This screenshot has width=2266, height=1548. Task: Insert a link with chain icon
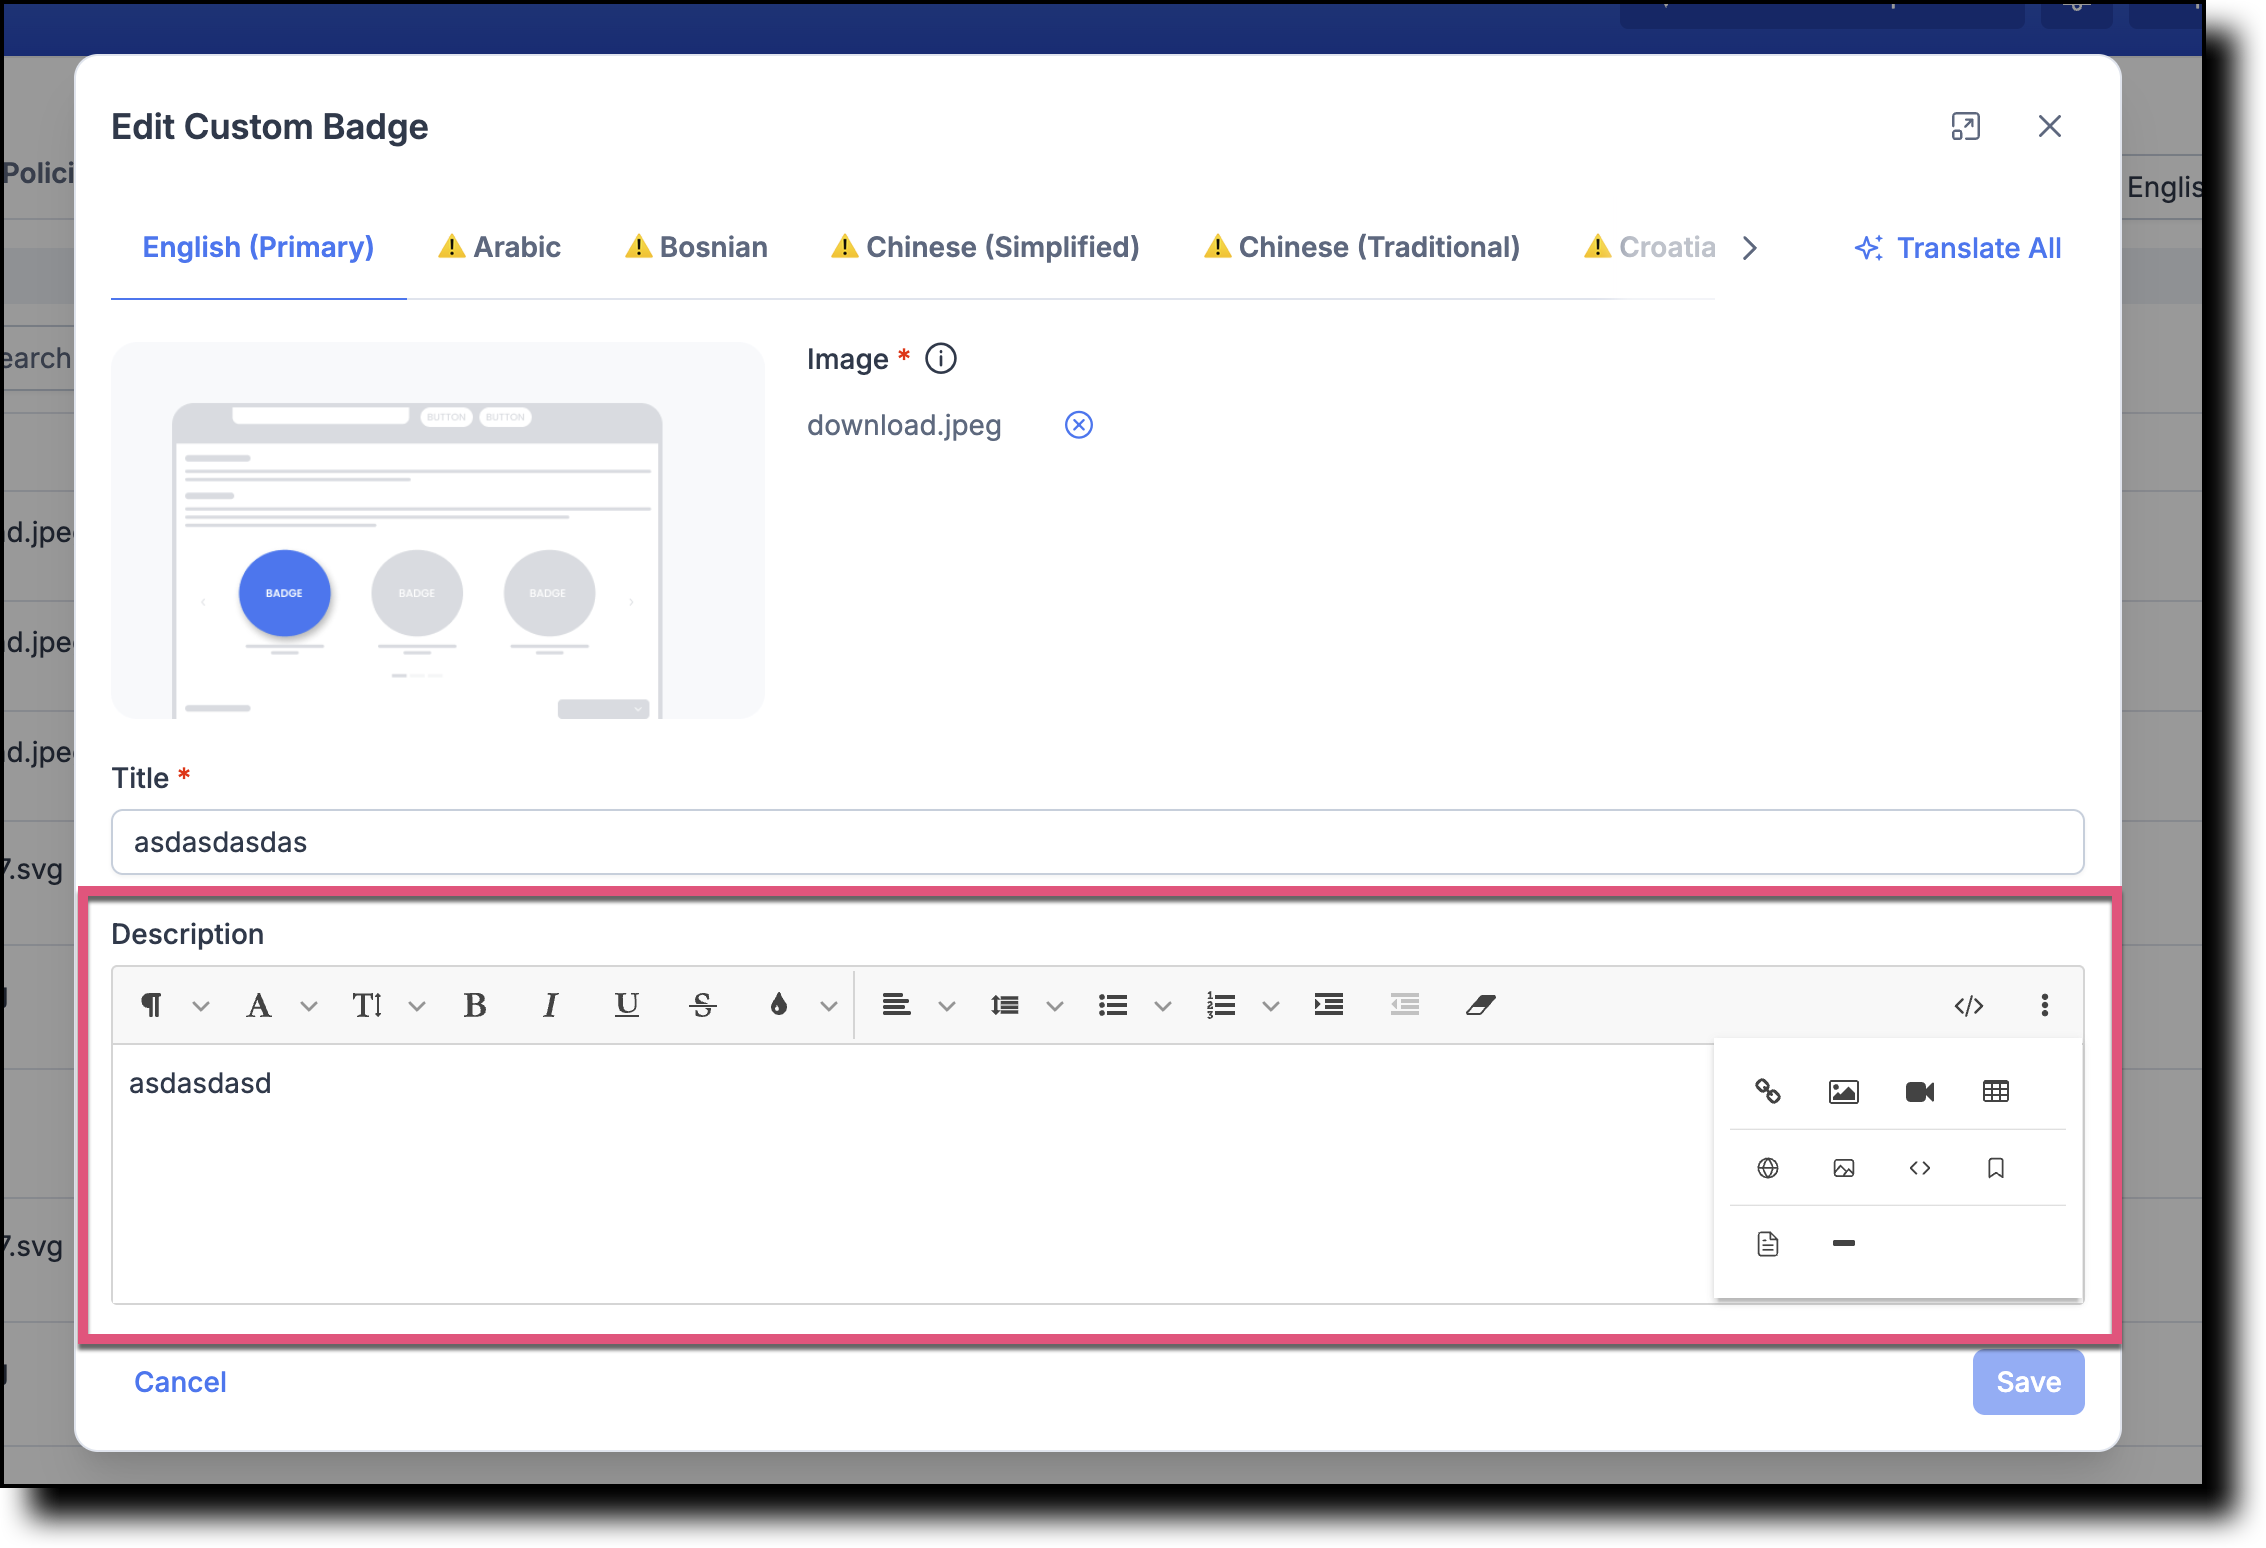(x=1767, y=1091)
